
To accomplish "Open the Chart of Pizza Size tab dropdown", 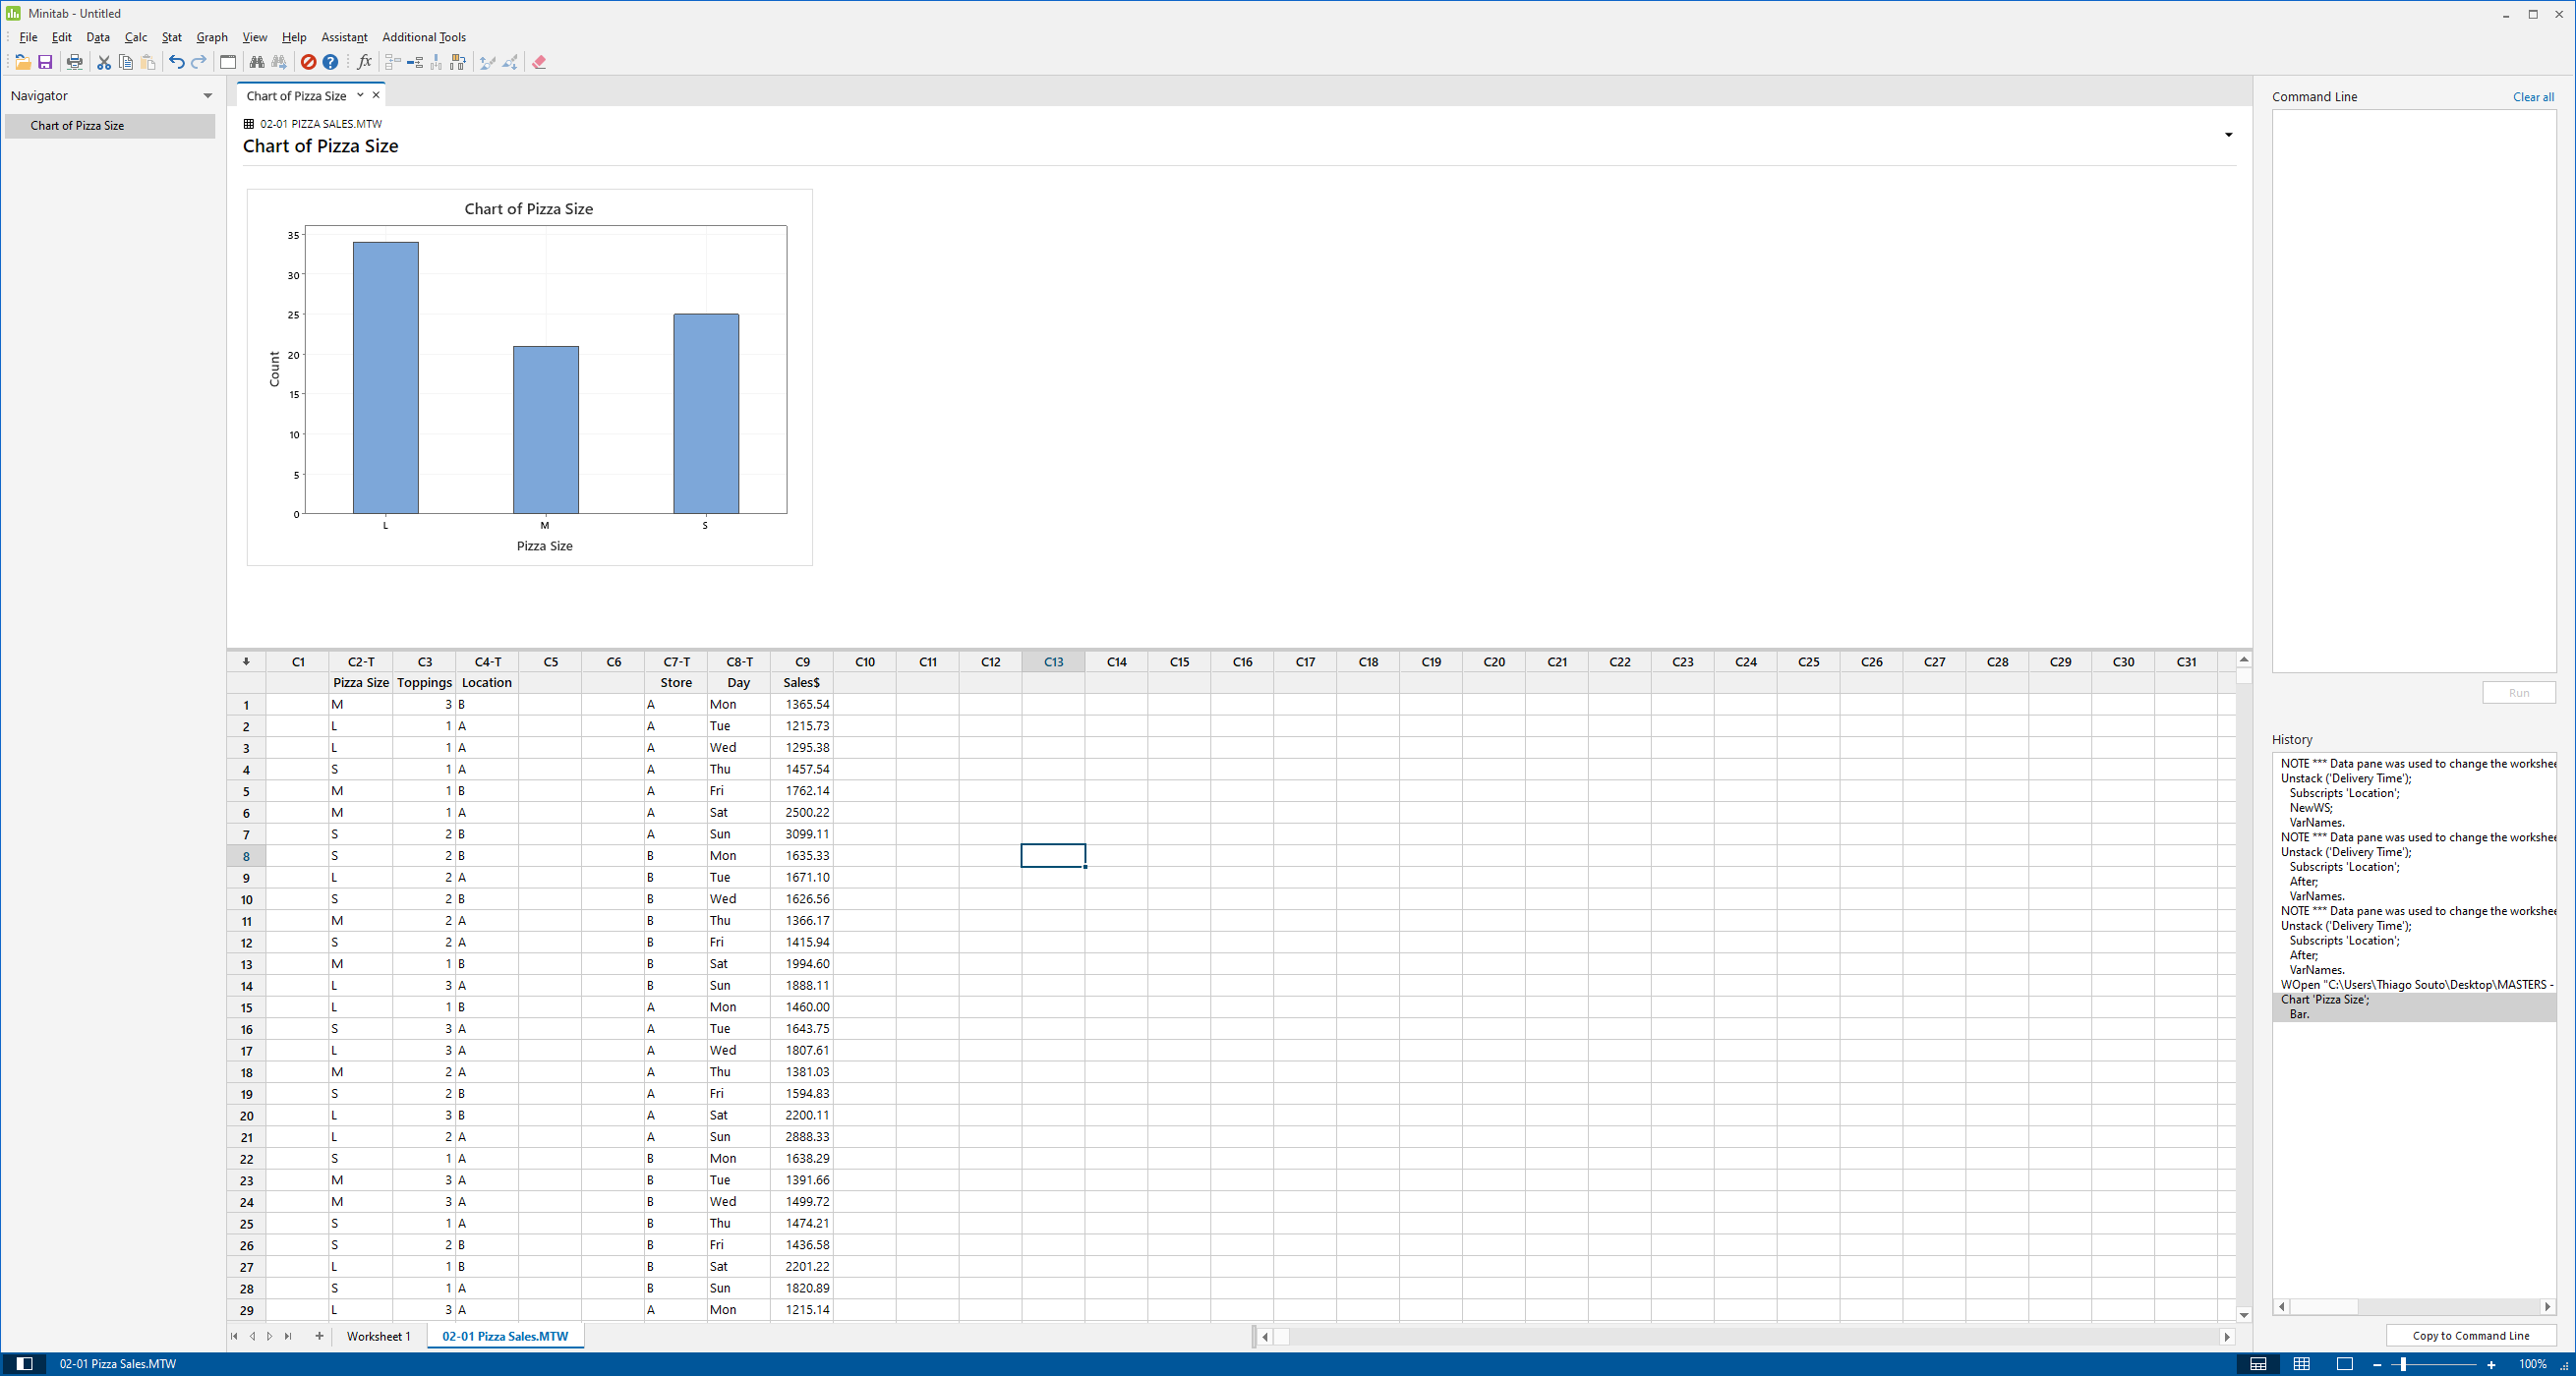I will click(x=360, y=95).
